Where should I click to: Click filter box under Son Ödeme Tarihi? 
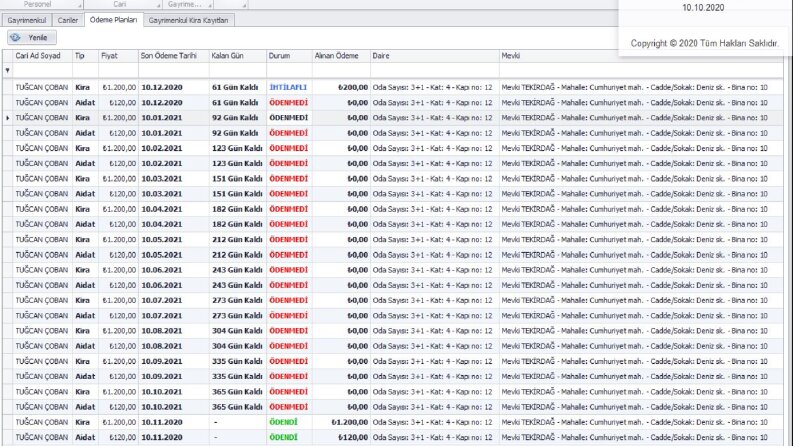[173, 70]
